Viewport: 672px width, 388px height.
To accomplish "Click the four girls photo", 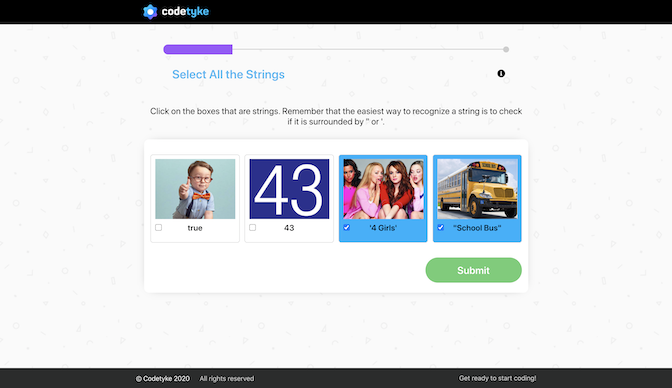I will pyautogui.click(x=384, y=189).
